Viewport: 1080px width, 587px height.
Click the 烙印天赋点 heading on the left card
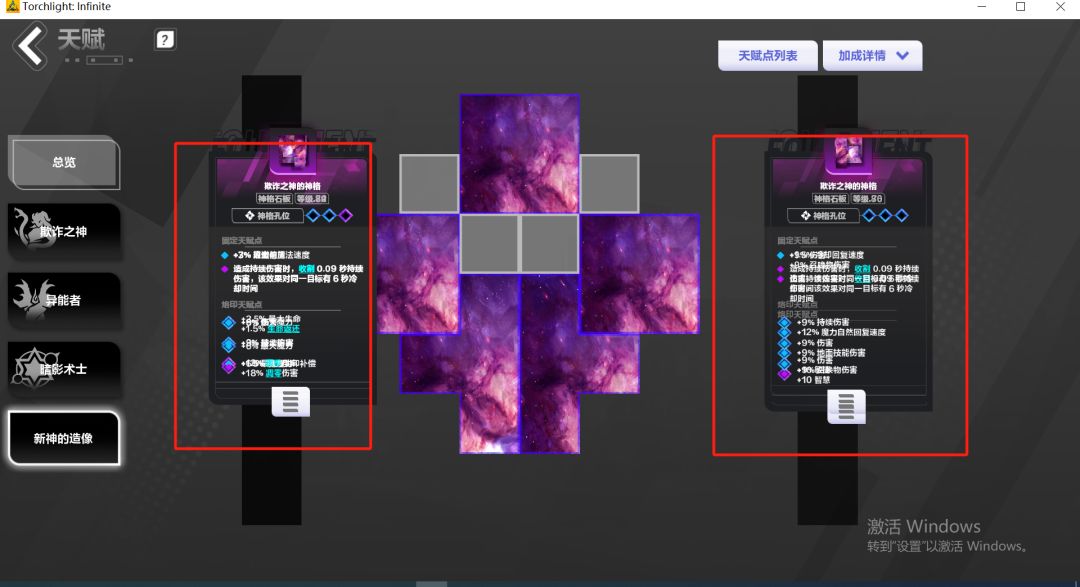[x=242, y=305]
